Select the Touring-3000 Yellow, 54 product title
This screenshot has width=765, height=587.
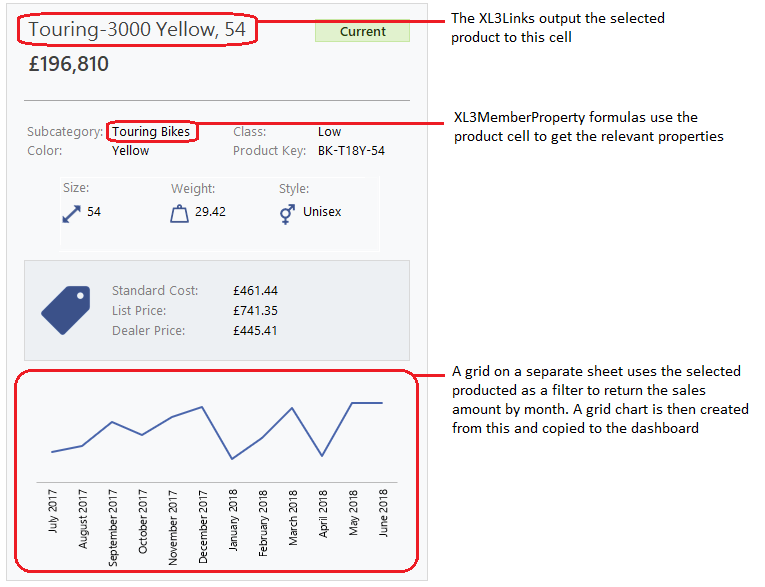point(137,30)
